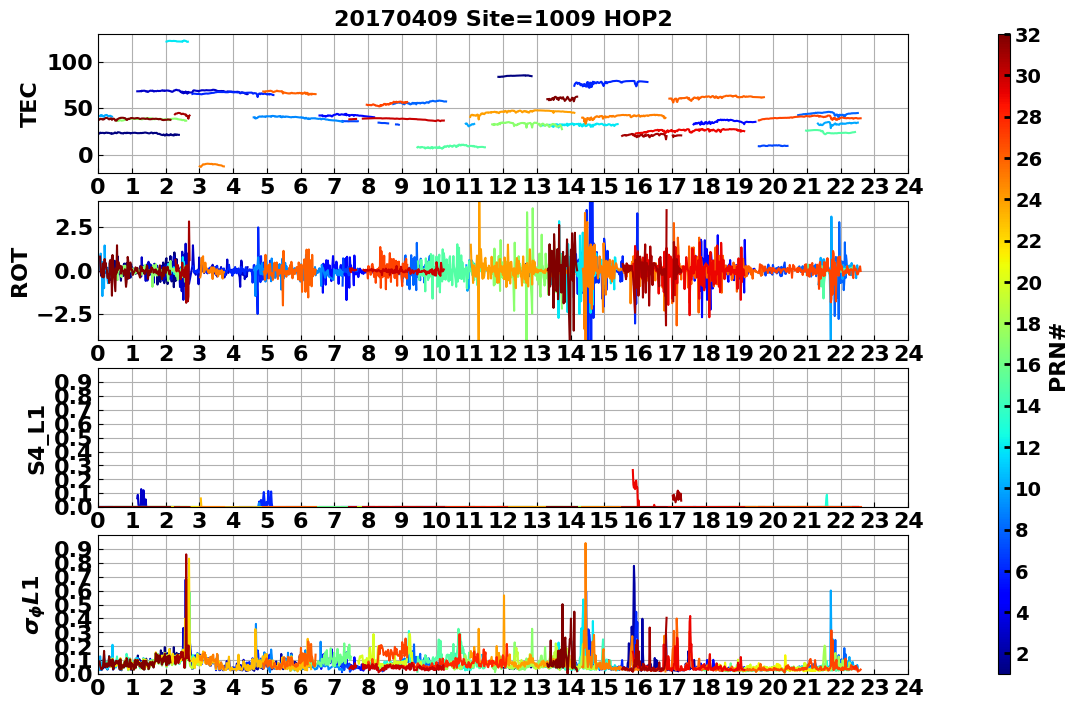1077x709 pixels.
Task: Click hour 12 tick under TEC panel
Action: coord(503,186)
